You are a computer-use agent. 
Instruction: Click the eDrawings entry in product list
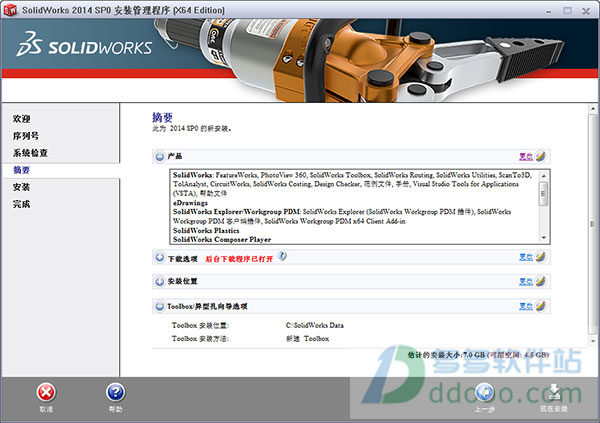point(190,203)
